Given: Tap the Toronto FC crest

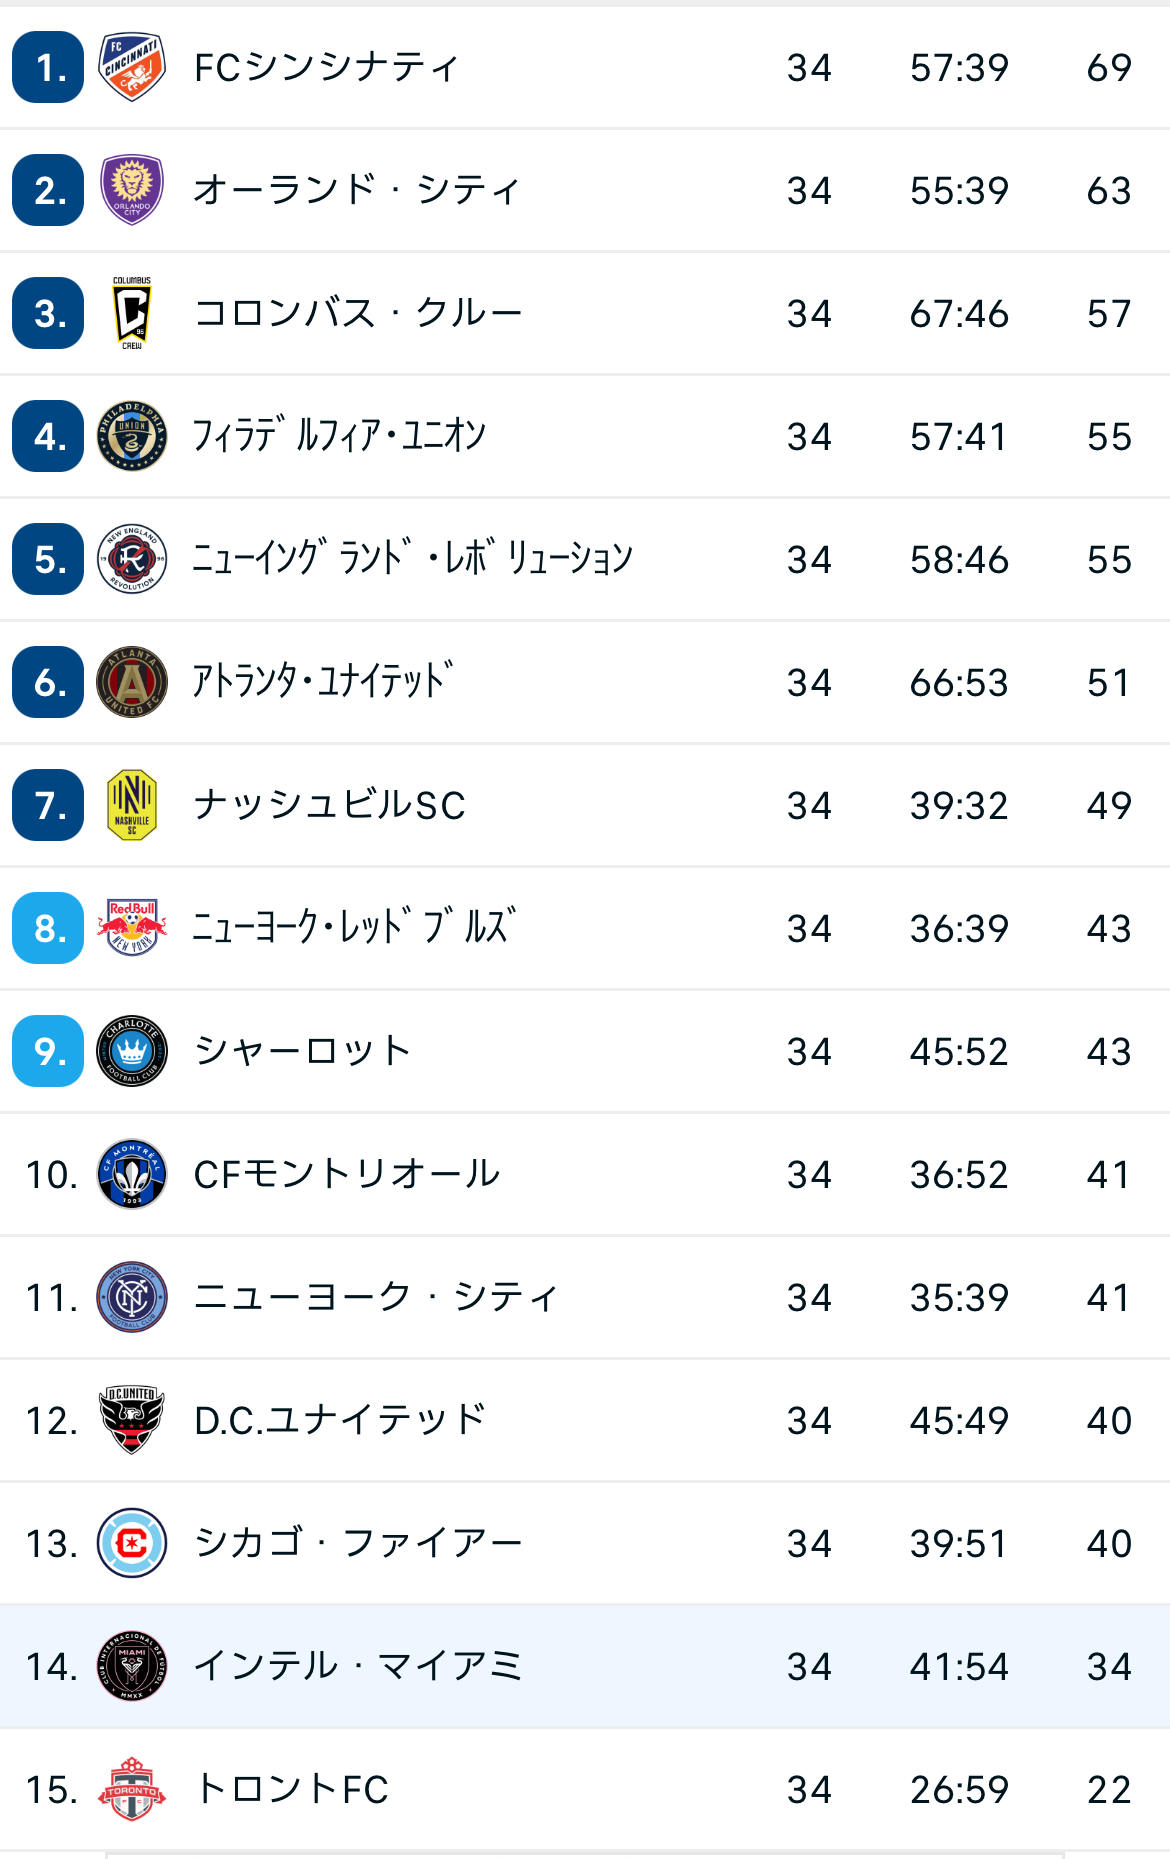Looking at the screenshot, I should point(132,1789).
